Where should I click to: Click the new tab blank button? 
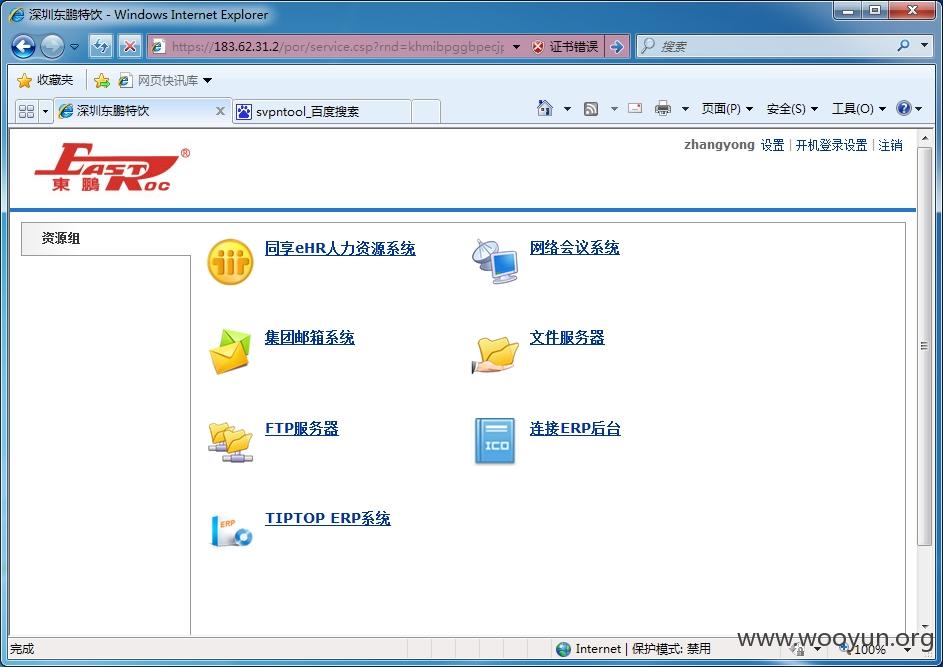point(426,111)
